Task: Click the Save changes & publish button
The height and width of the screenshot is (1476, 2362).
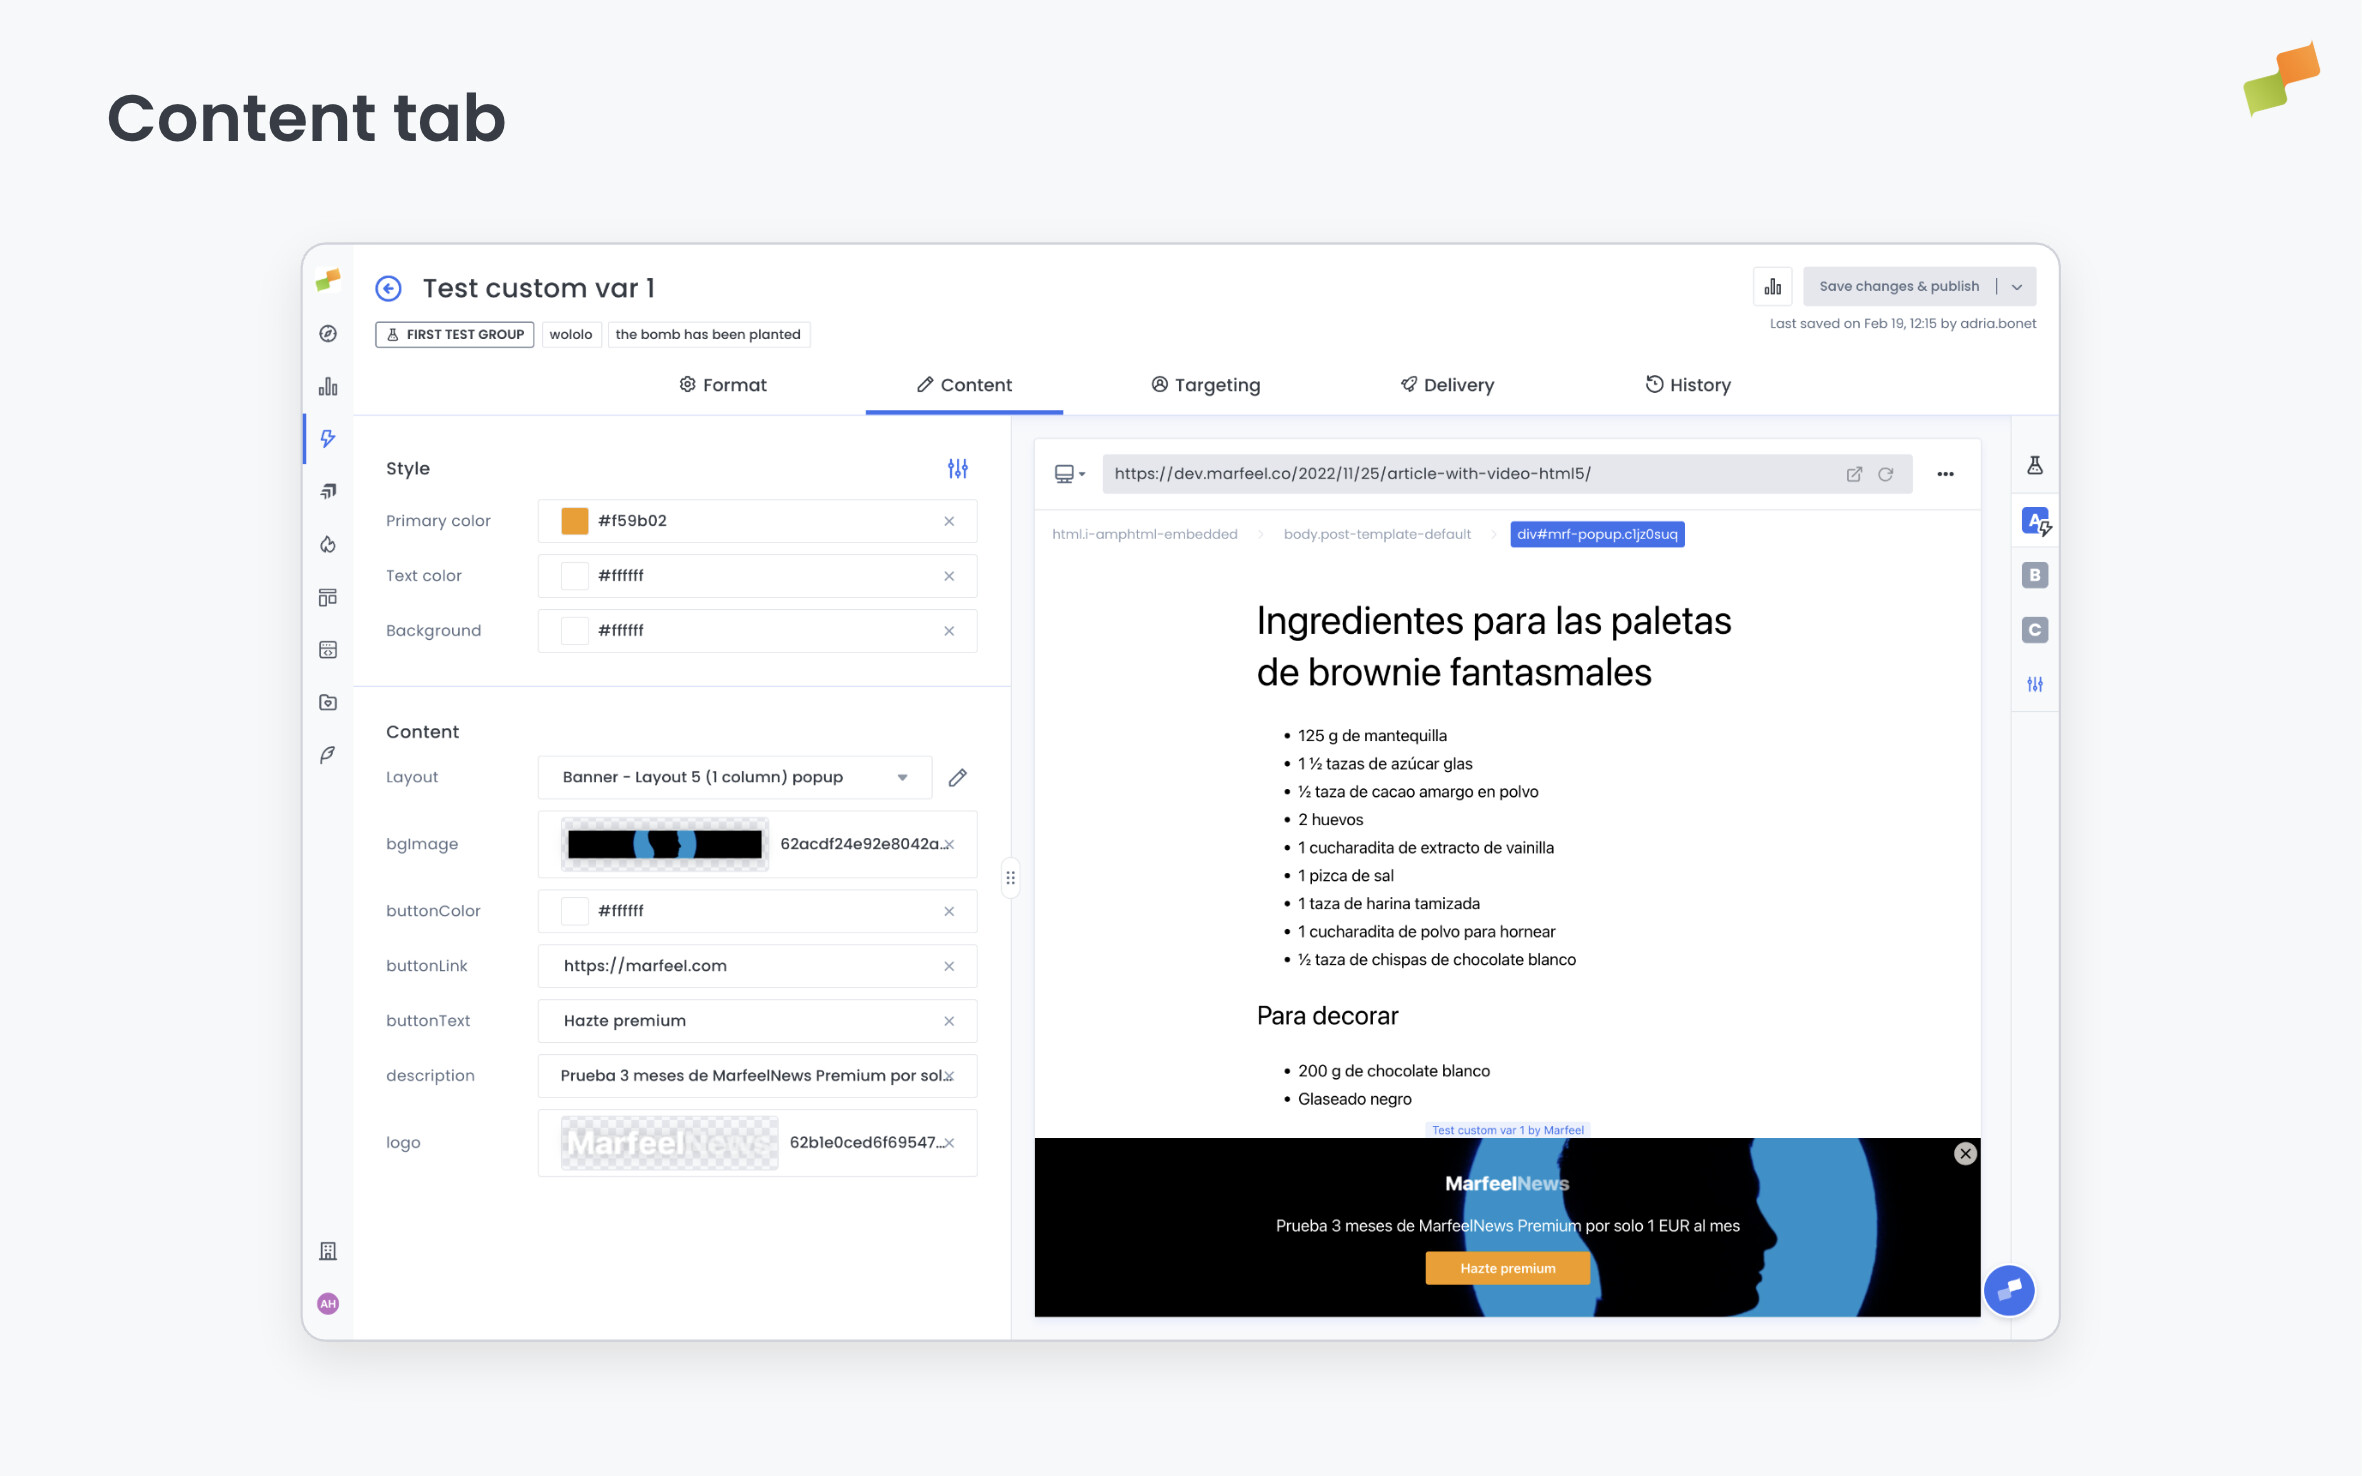Action: click(1898, 286)
